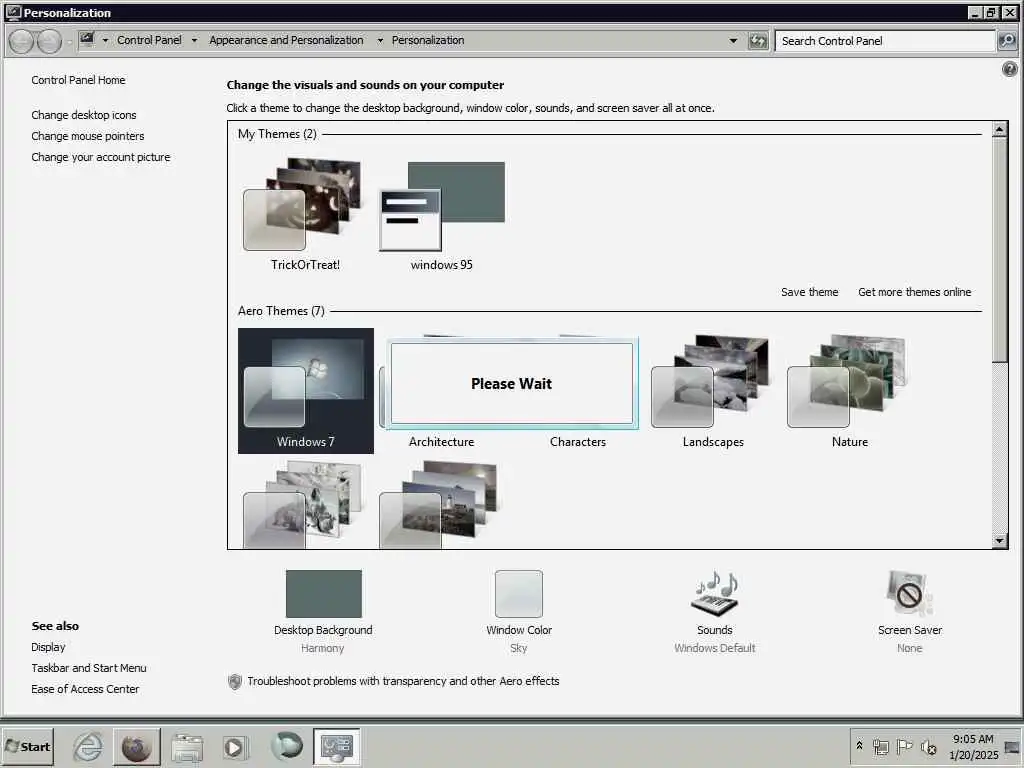The height and width of the screenshot is (768, 1024).
Task: Open address bar history dropdown
Action: tap(733, 40)
